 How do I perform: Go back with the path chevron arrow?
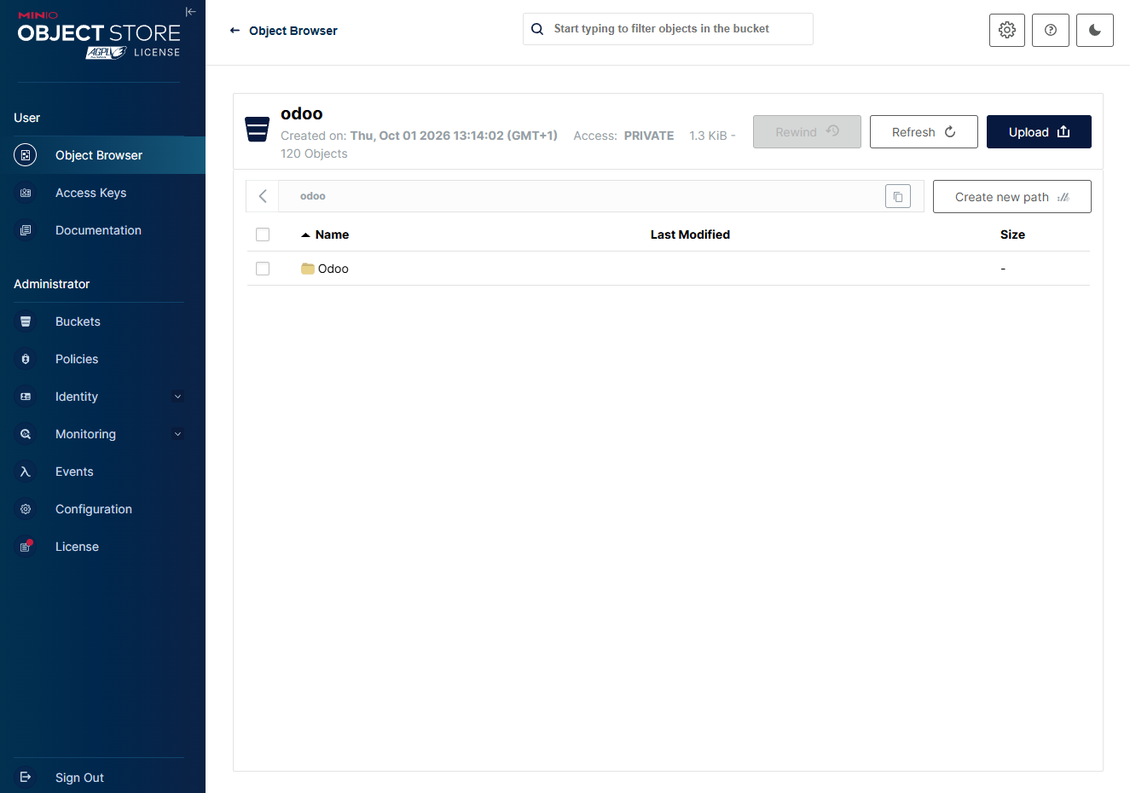pos(262,196)
